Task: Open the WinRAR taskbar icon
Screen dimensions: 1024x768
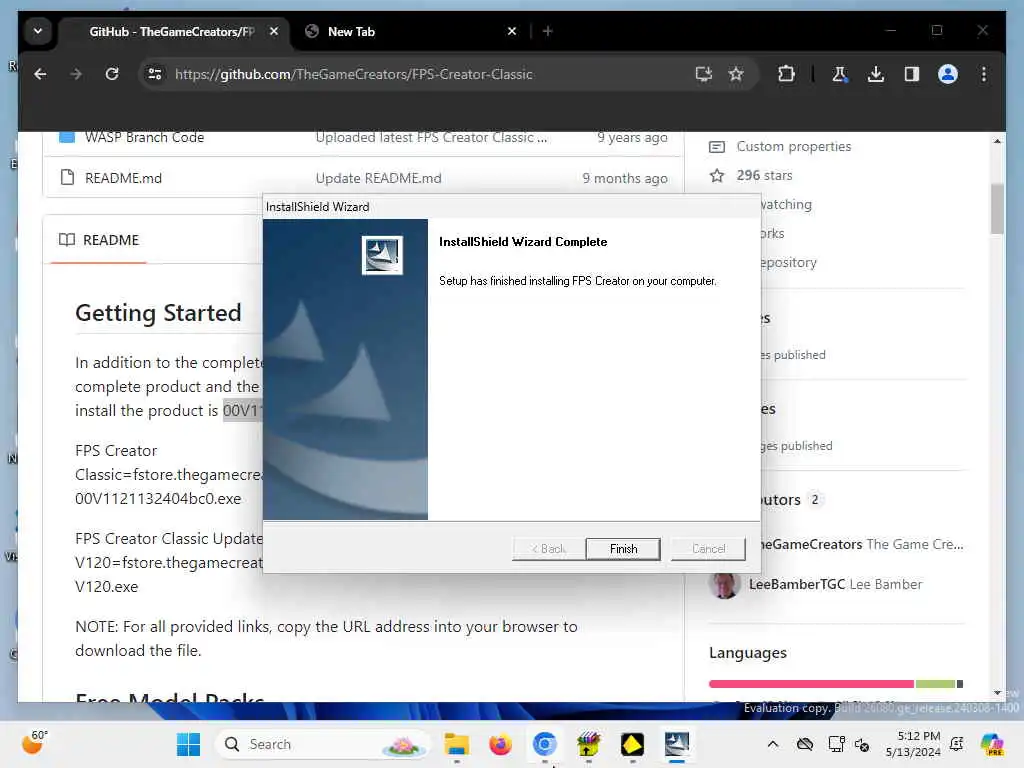Action: [588, 744]
